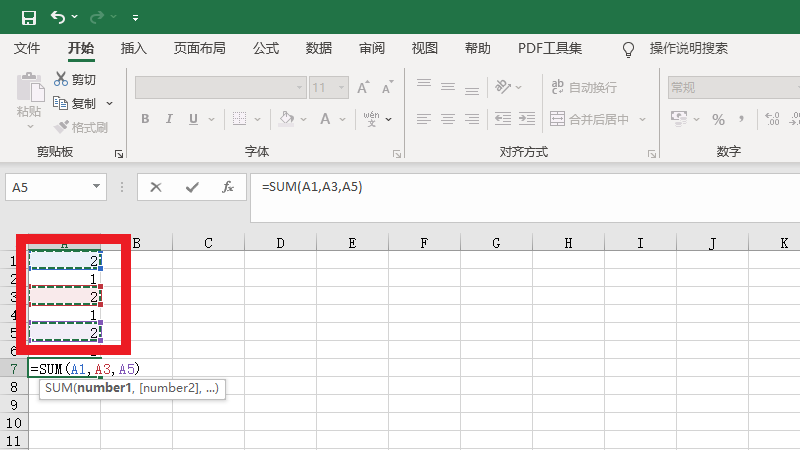800x450 pixels.
Task: Click the increase font size icon
Action: pos(363,88)
